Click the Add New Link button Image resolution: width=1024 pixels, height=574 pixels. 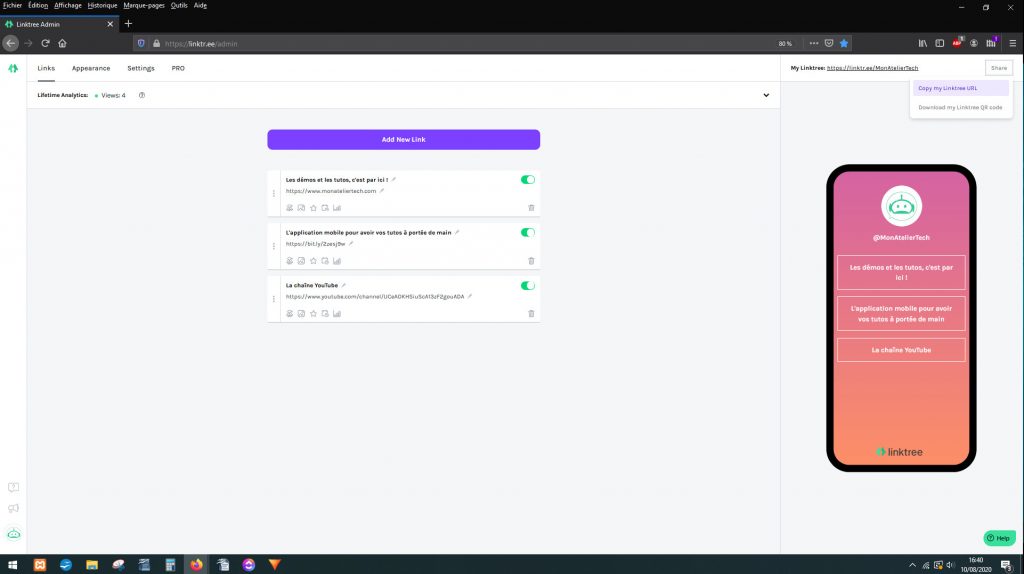pyautogui.click(x=404, y=139)
